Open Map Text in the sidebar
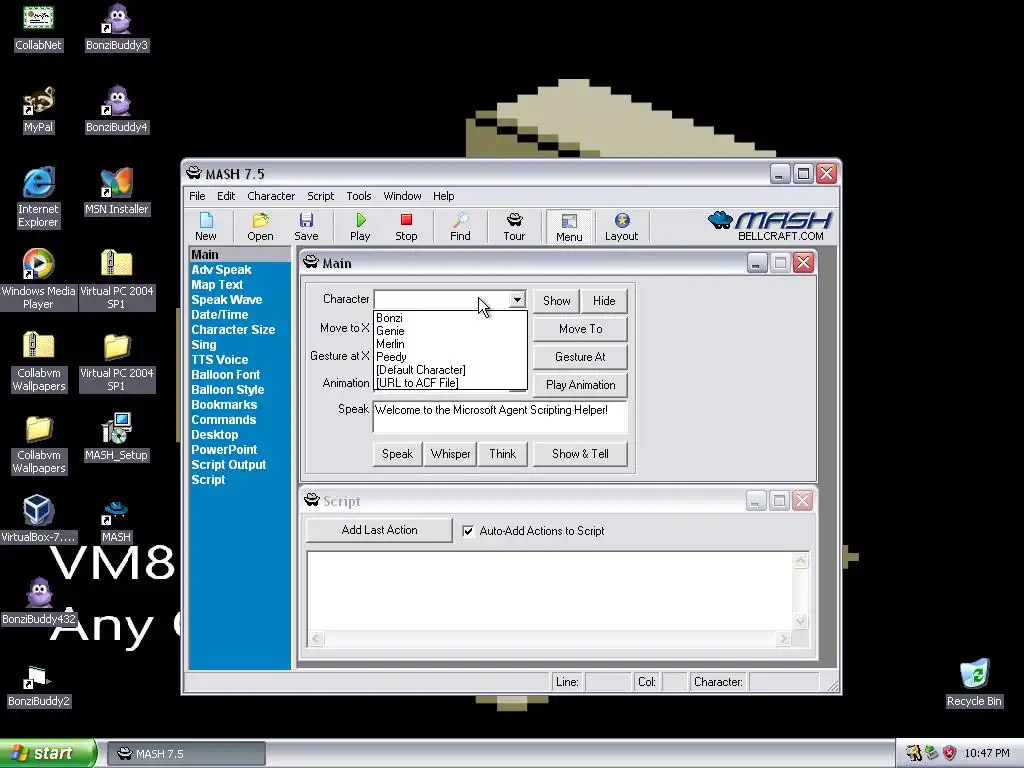This screenshot has width=1024, height=768. click(x=217, y=285)
